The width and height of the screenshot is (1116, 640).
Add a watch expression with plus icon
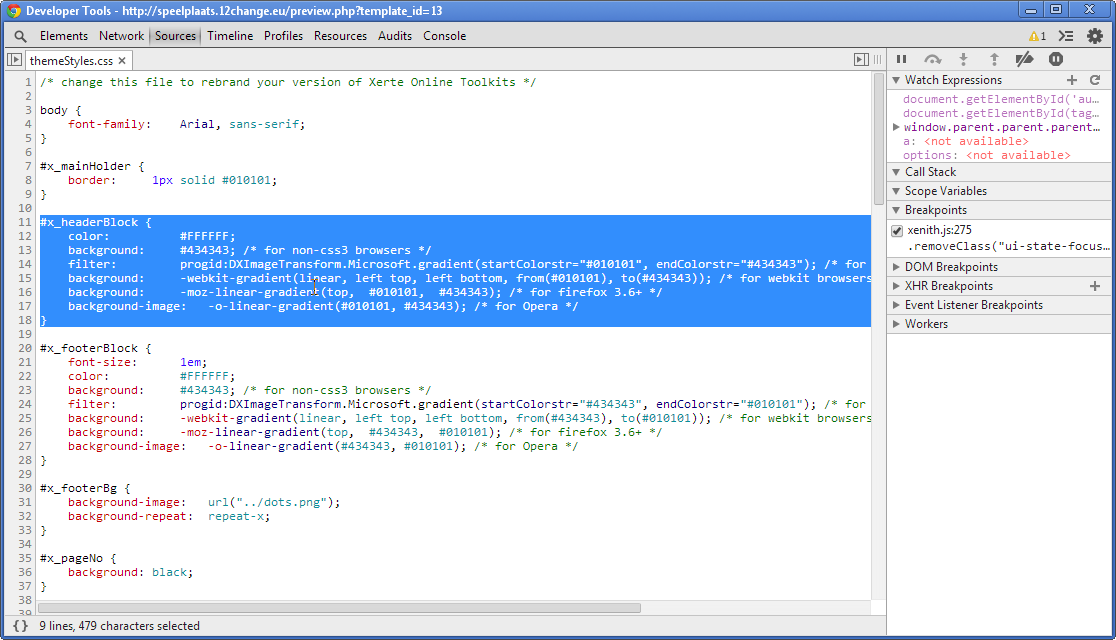(1072, 80)
